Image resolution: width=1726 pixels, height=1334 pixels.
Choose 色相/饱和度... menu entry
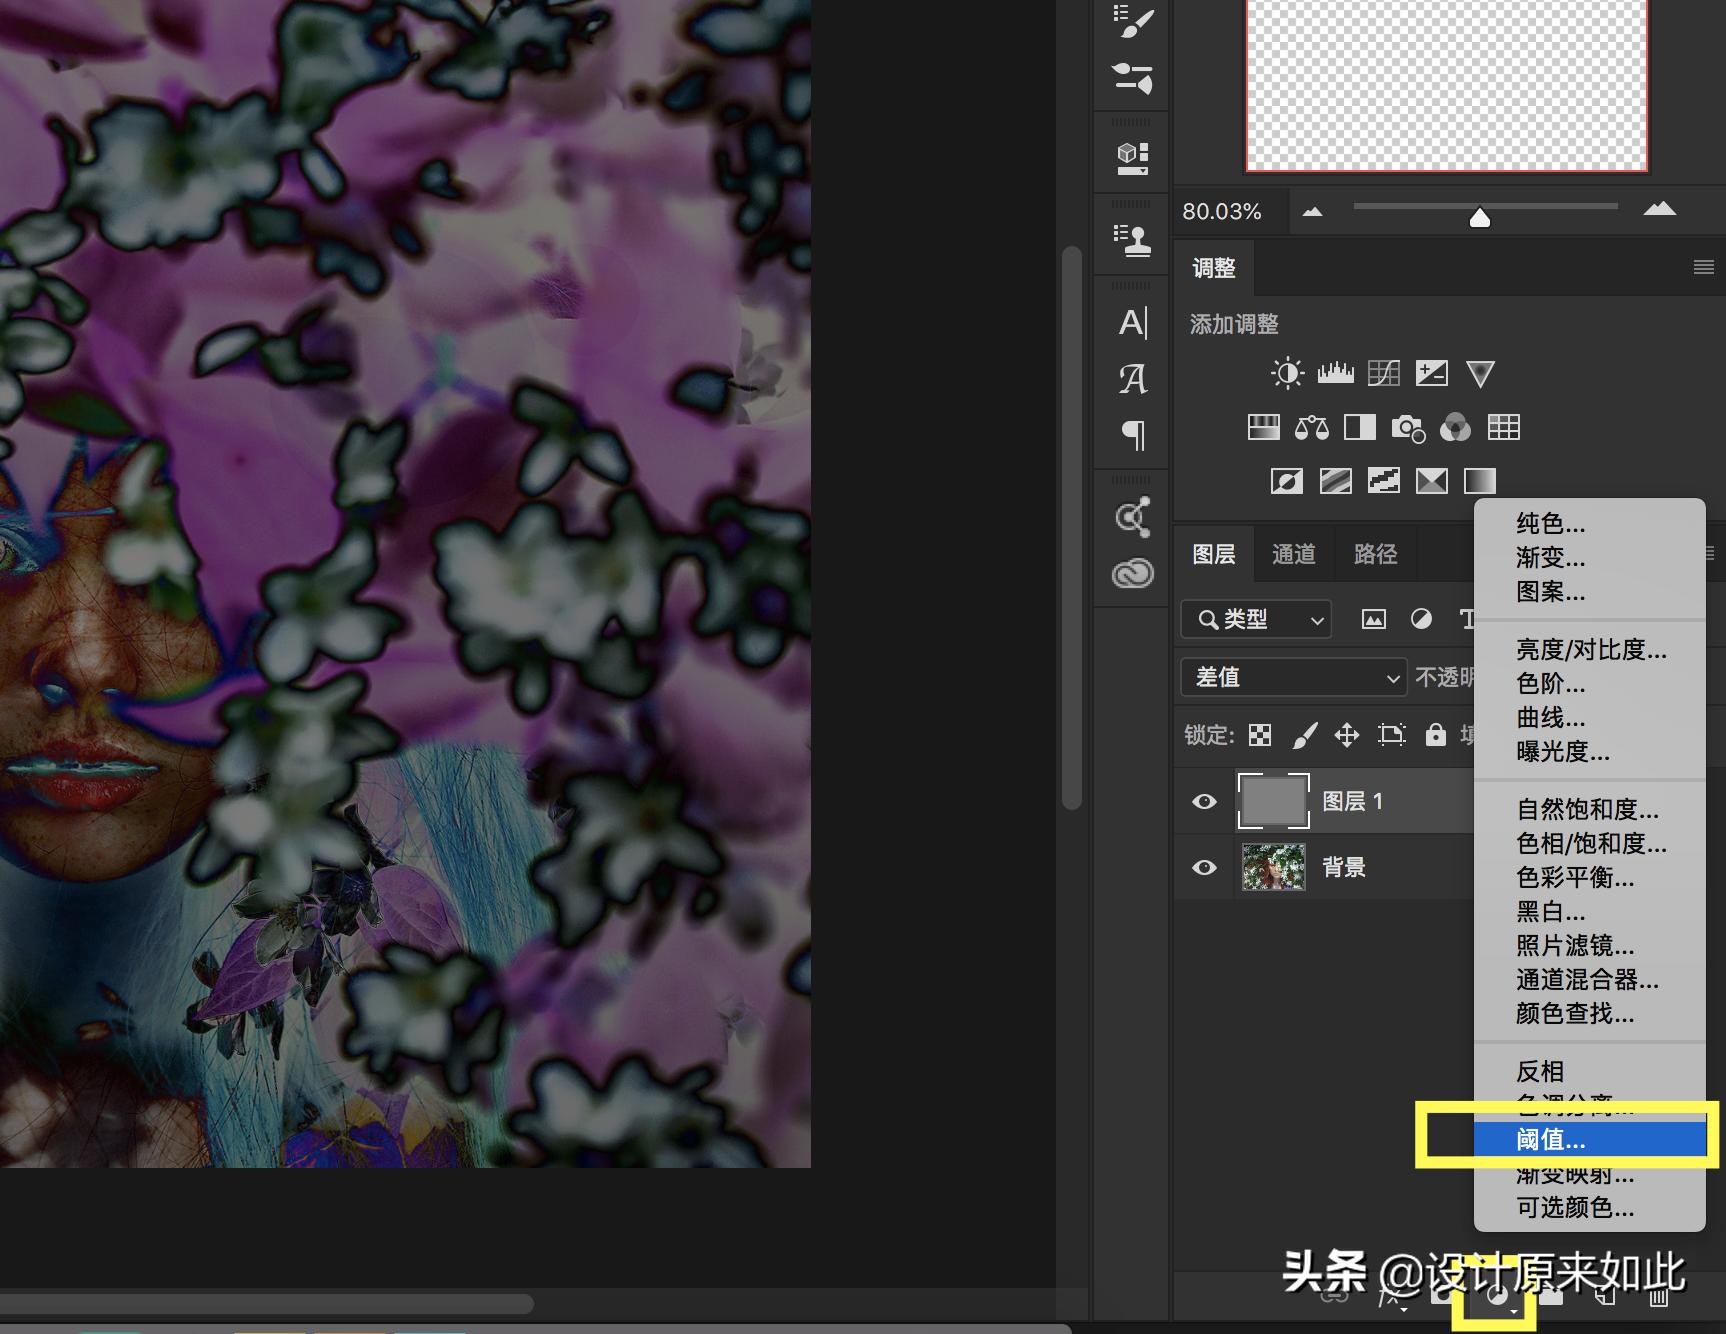pos(1590,844)
